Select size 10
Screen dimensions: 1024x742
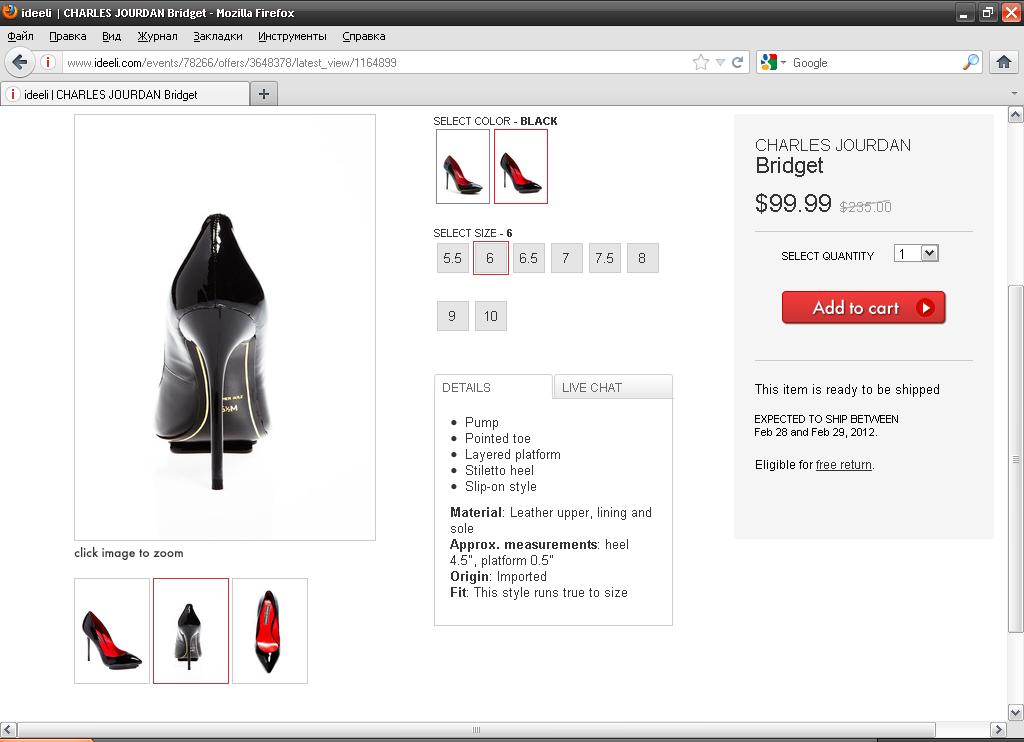[490, 316]
